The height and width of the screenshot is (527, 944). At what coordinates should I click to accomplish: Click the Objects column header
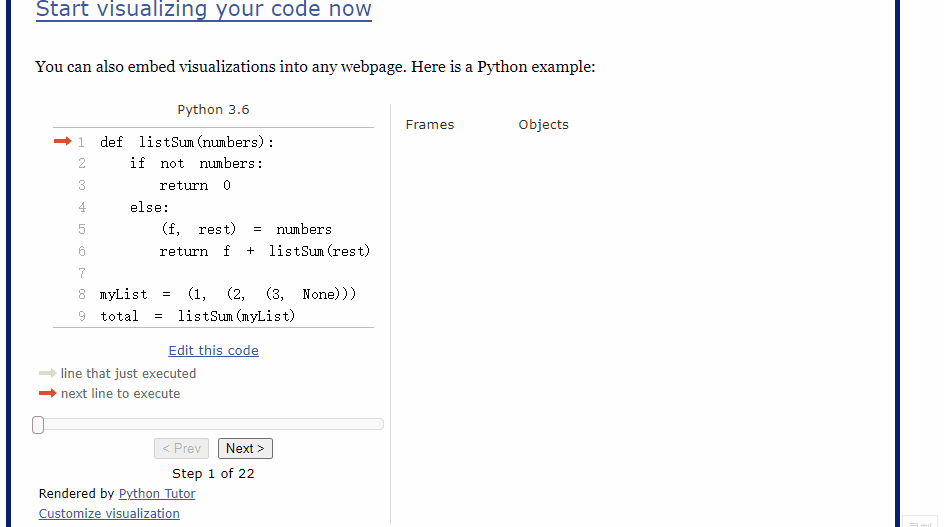click(x=544, y=125)
